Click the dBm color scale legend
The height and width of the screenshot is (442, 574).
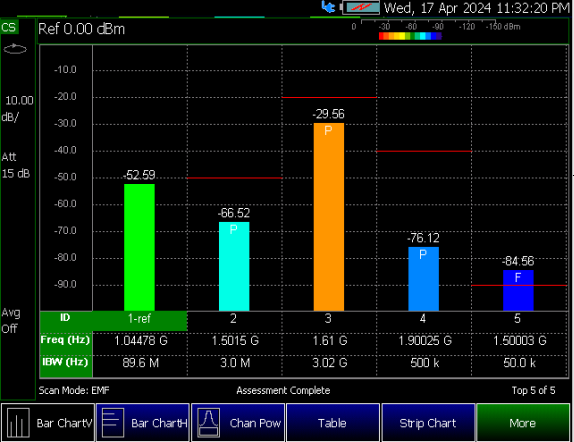410,36
